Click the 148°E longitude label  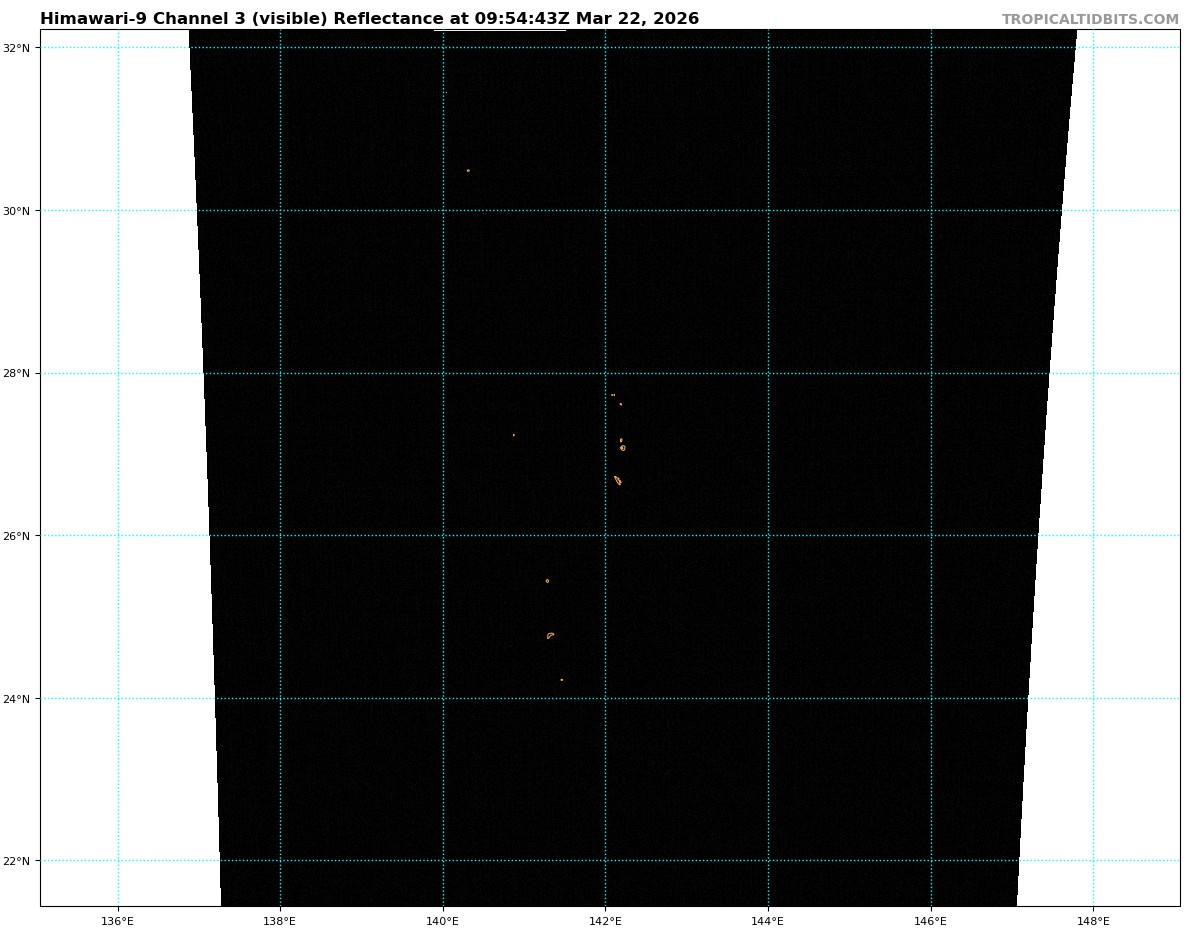pos(1093,920)
